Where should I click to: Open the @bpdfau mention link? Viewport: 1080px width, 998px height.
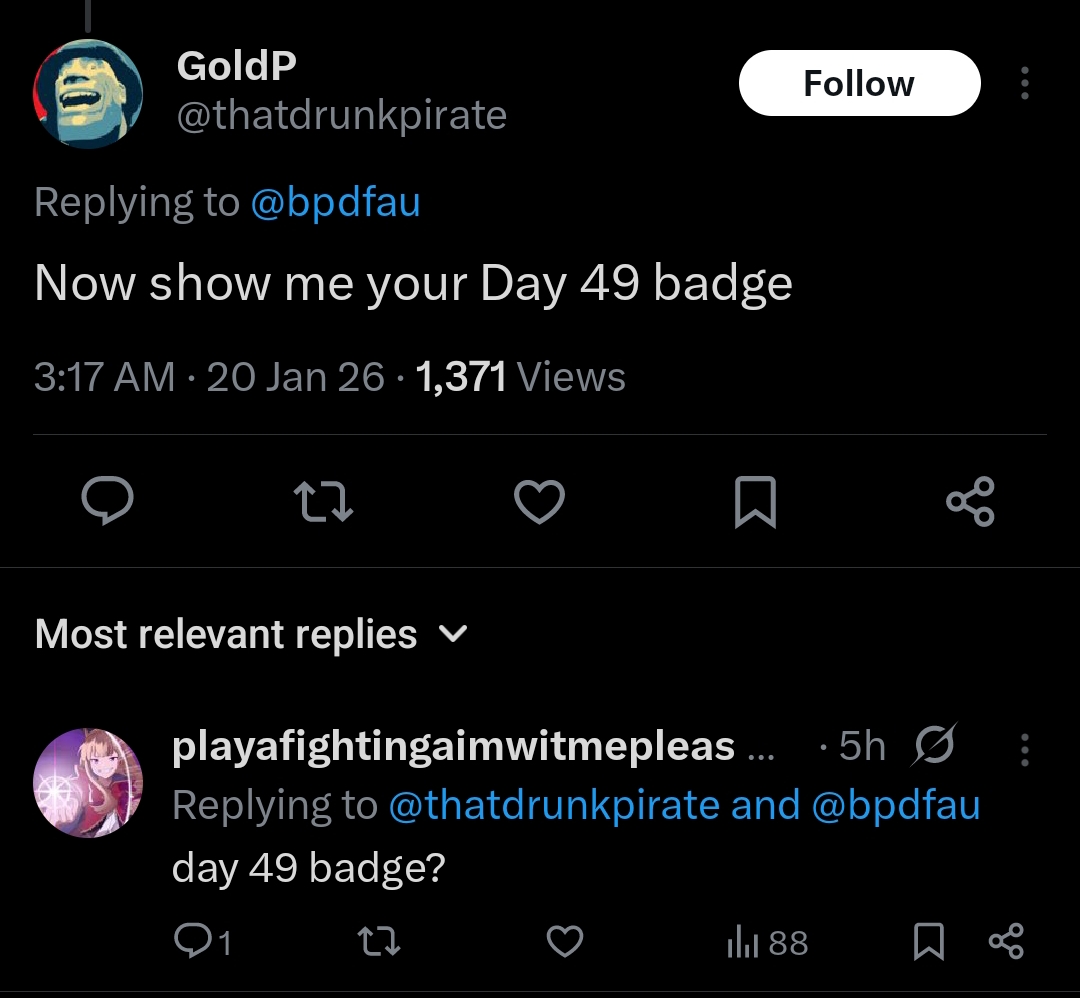335,202
